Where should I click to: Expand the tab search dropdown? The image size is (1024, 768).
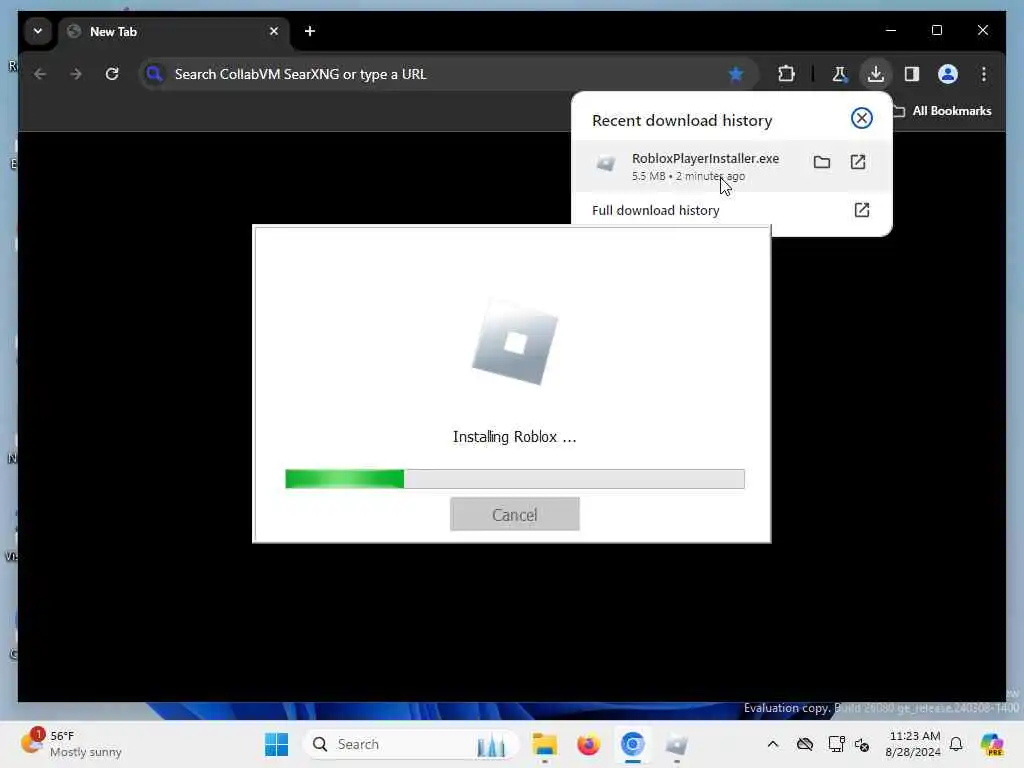(x=38, y=31)
